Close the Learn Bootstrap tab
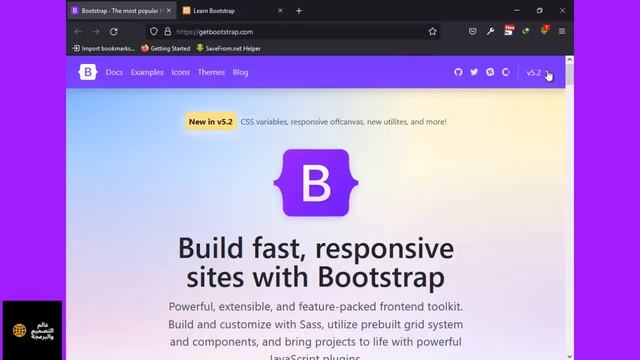Viewport: 640px width, 360px height. tap(280, 11)
